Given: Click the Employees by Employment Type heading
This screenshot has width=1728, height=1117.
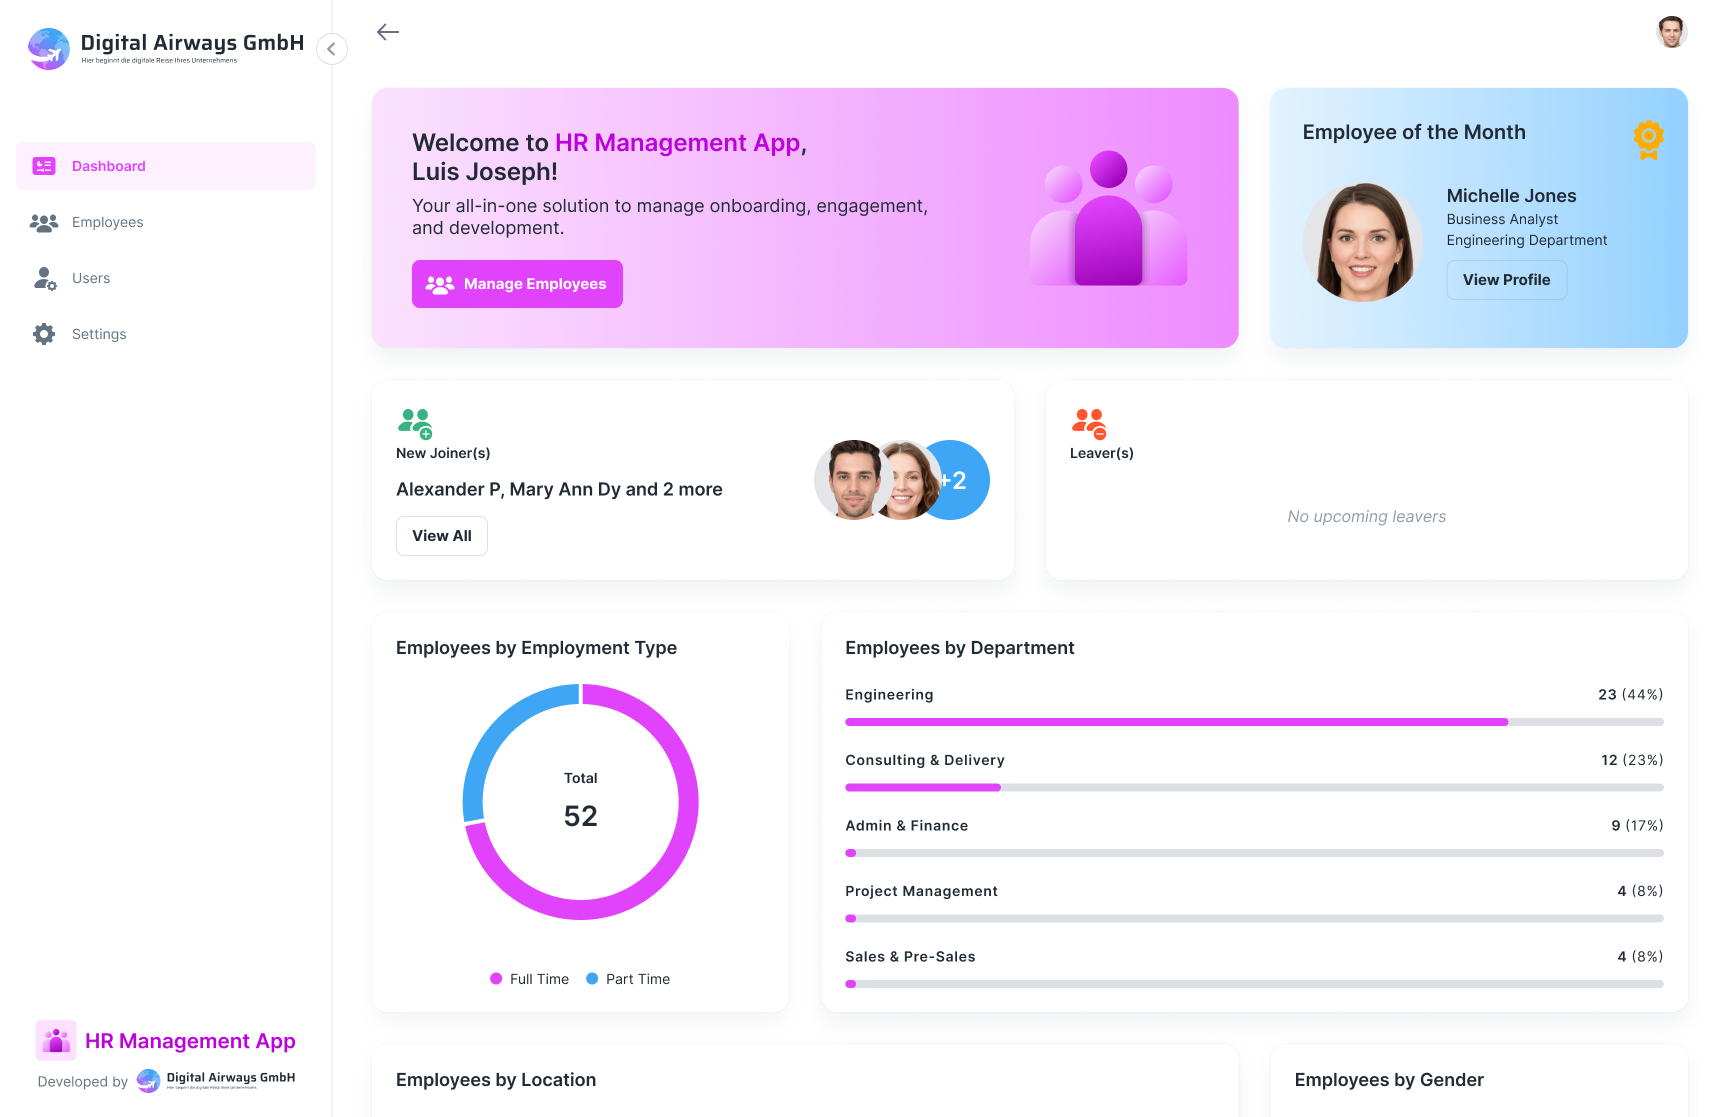Looking at the screenshot, I should (x=536, y=648).
